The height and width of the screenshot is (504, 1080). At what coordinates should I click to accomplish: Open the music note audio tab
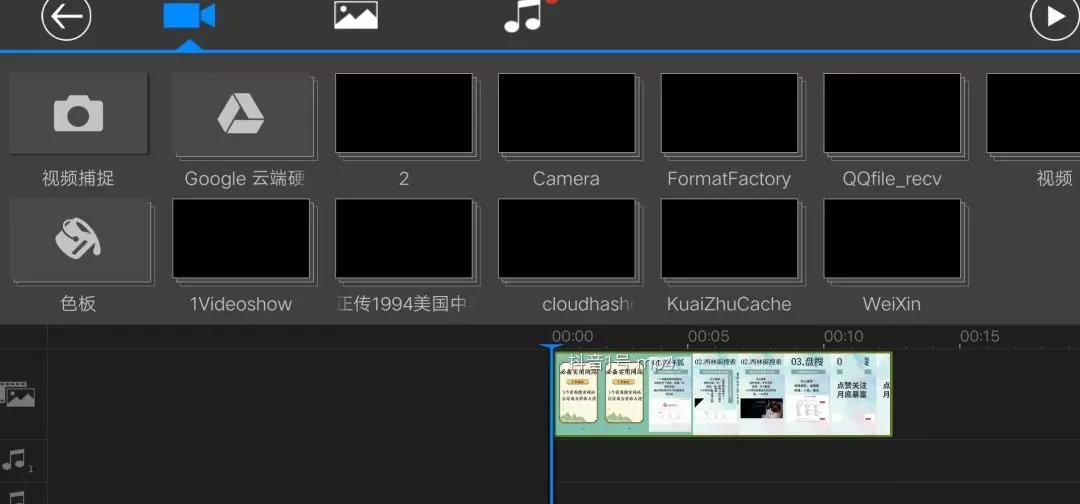(x=523, y=17)
